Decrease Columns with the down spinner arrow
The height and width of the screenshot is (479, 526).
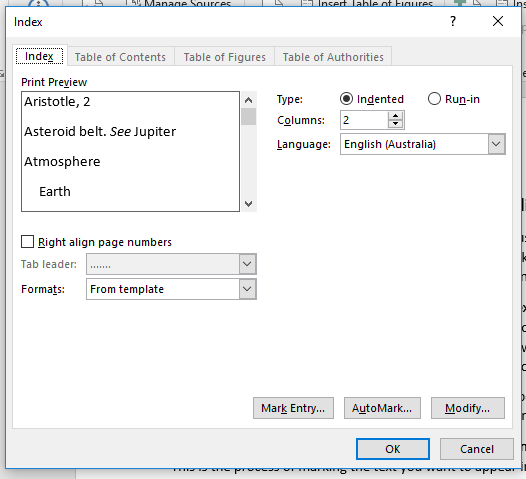point(396,124)
